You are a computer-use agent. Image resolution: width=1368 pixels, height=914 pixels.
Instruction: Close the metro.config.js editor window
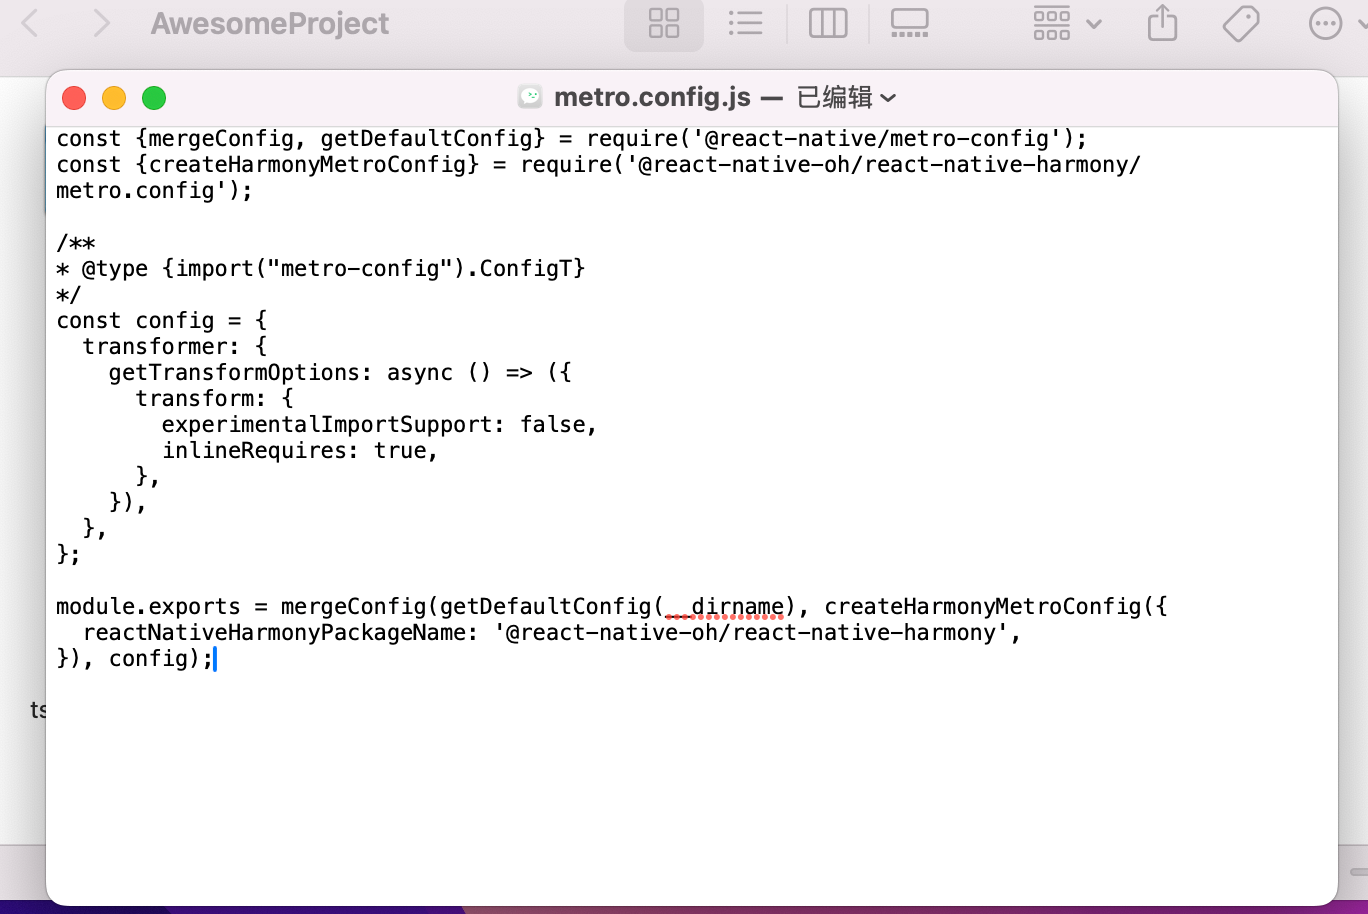pos(74,98)
